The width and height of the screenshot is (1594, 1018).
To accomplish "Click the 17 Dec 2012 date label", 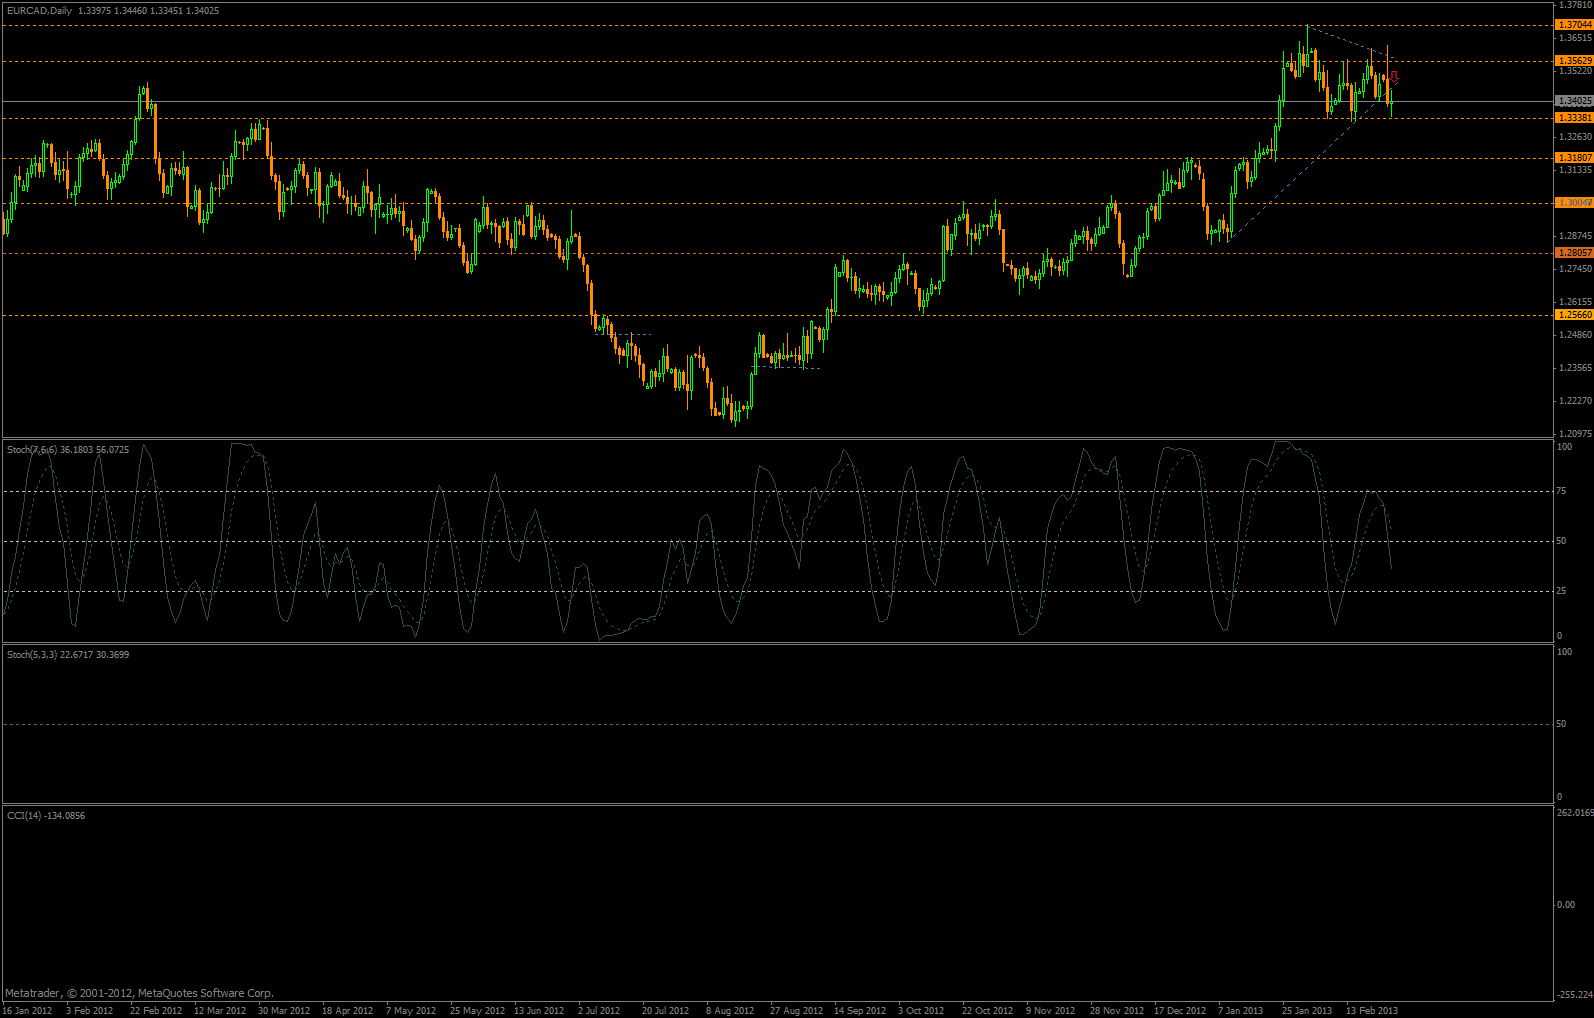I will pyautogui.click(x=1180, y=1010).
